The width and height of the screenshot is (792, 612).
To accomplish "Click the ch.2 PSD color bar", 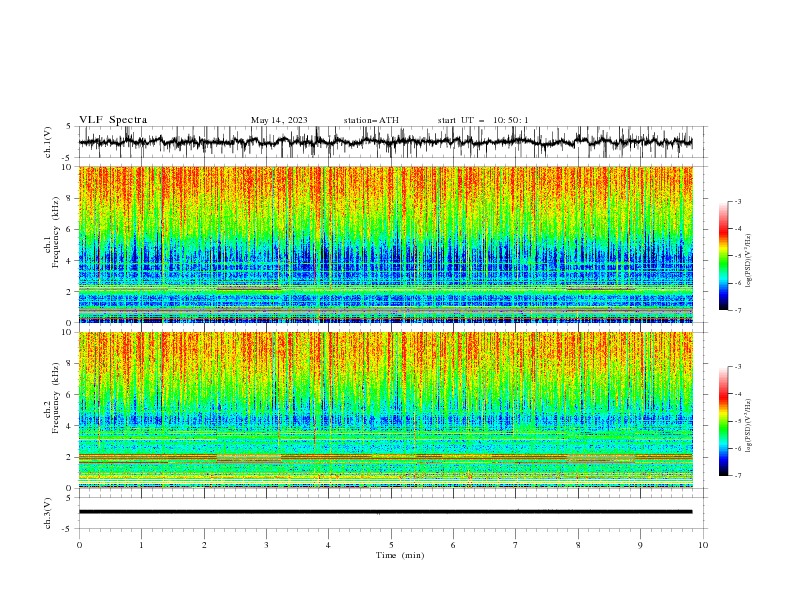I will 724,421.
